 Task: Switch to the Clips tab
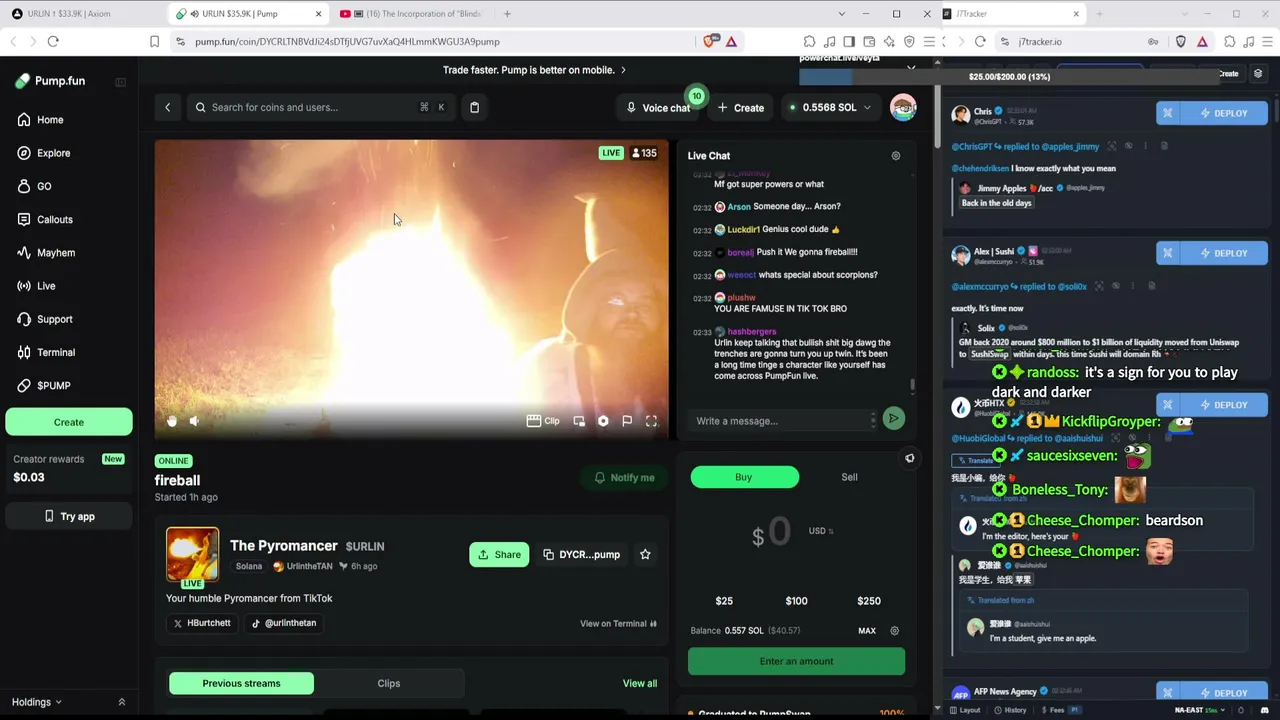point(389,683)
